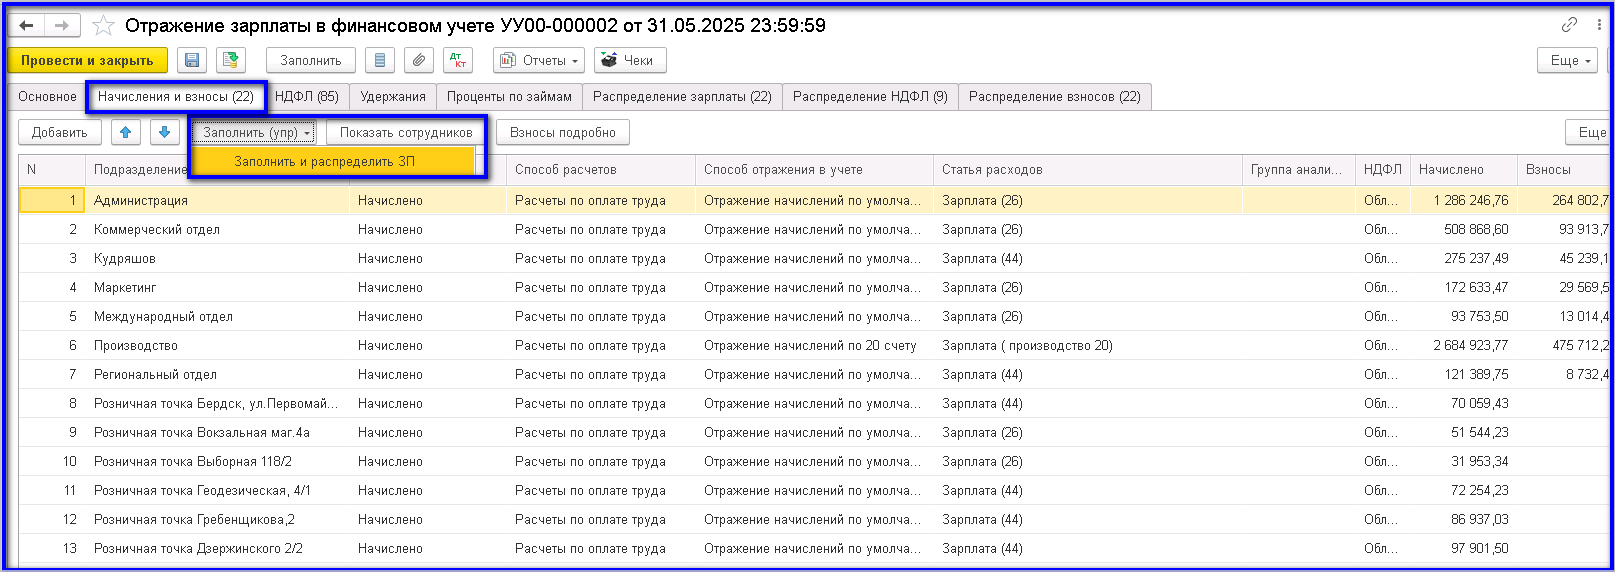This screenshot has height=572, width=1615.
Task: Copy document link via chain icon
Action: pos(1569,25)
